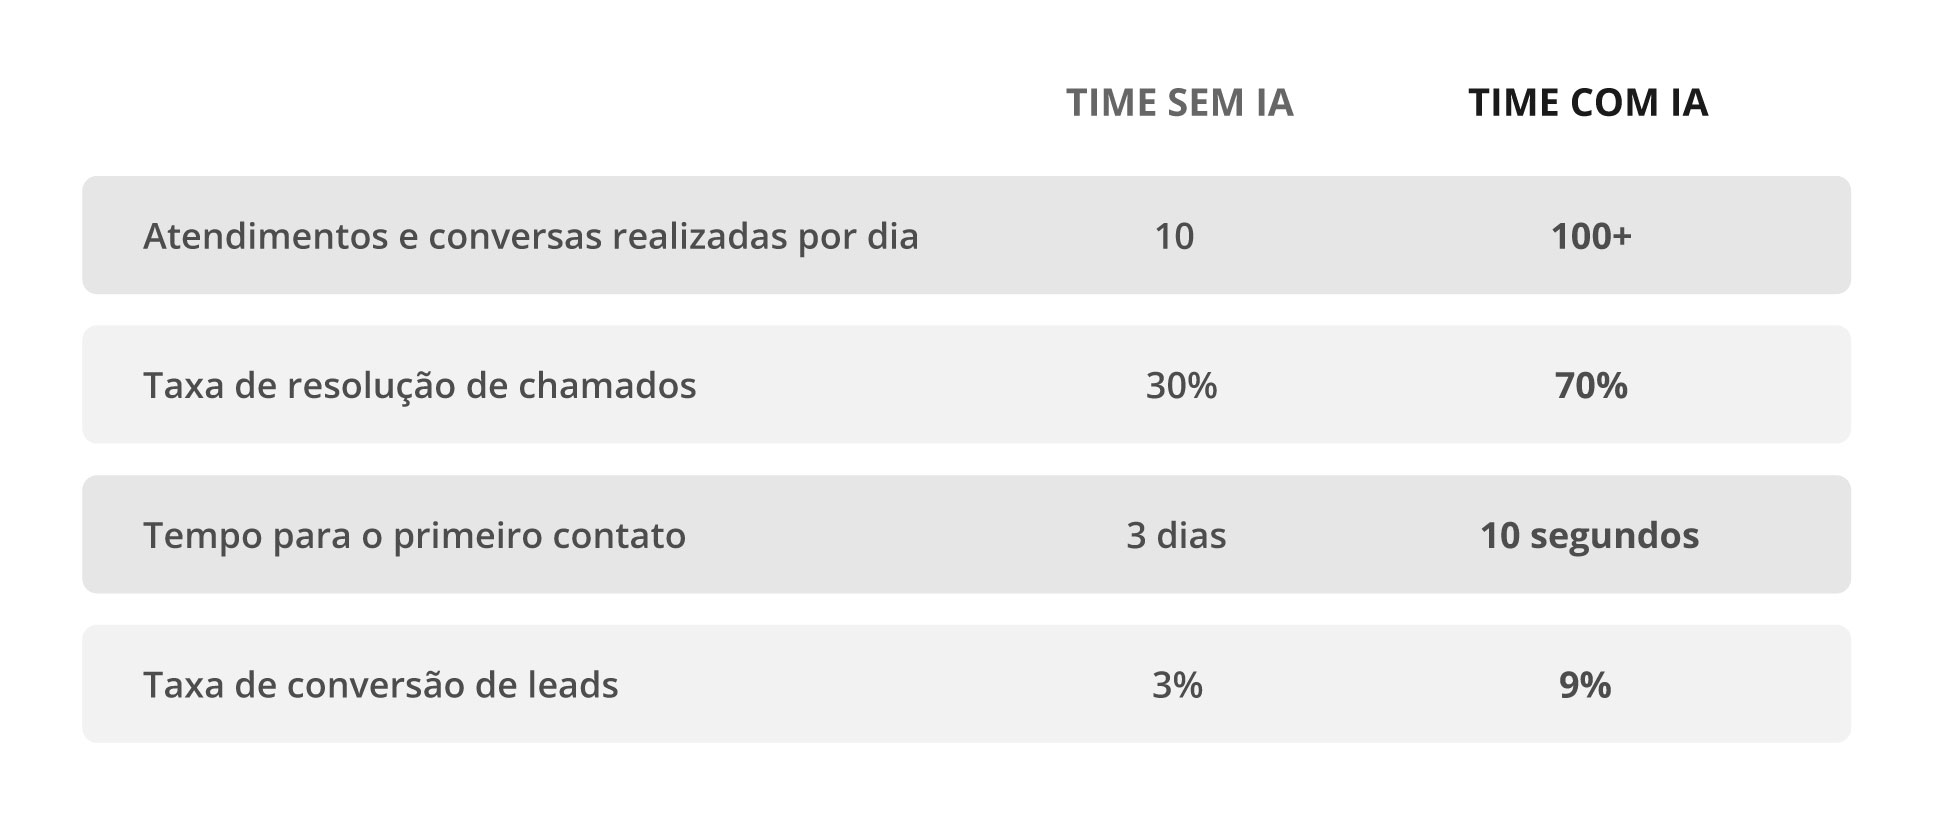Click the TIME SEM IA column header
This screenshot has height=830, width=1933.
click(x=1180, y=103)
